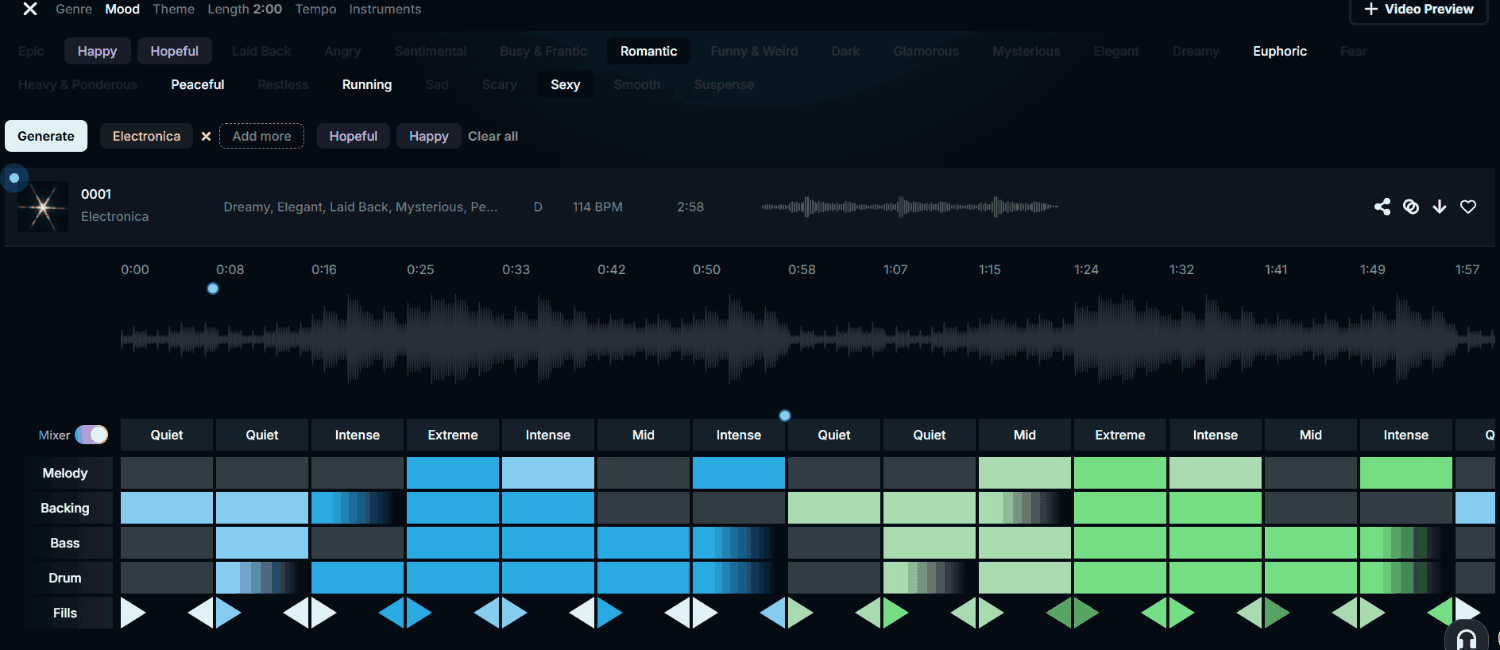
Task: Open the Instruments tab
Action: tap(385, 9)
